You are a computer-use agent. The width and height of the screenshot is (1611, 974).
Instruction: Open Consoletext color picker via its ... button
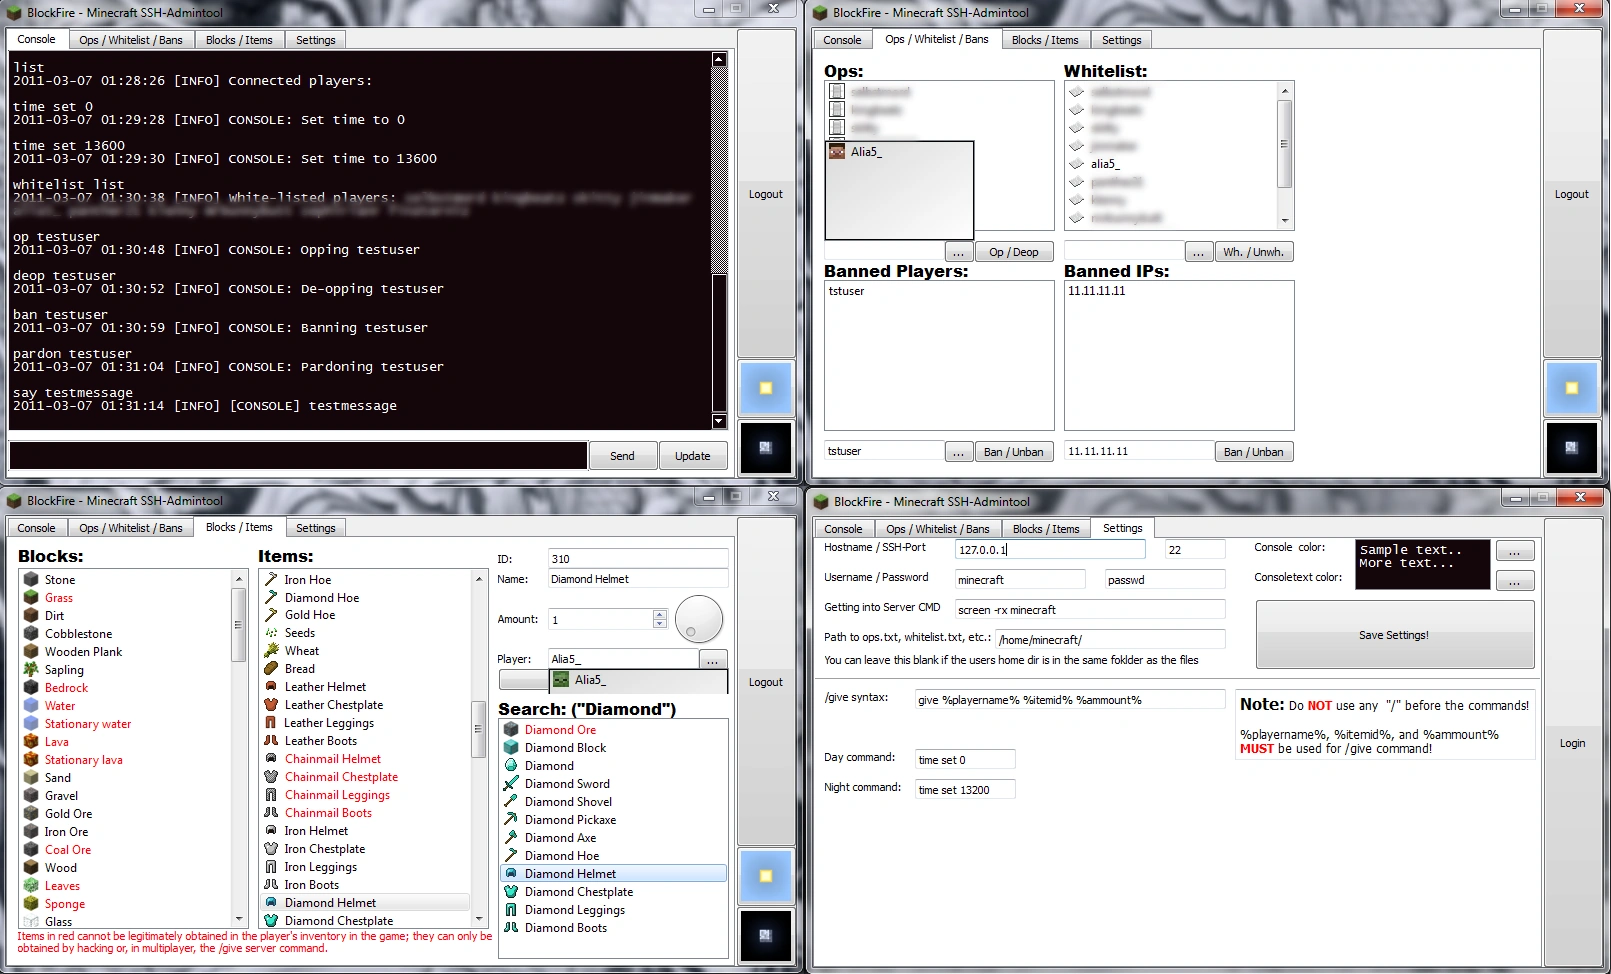point(1515,581)
